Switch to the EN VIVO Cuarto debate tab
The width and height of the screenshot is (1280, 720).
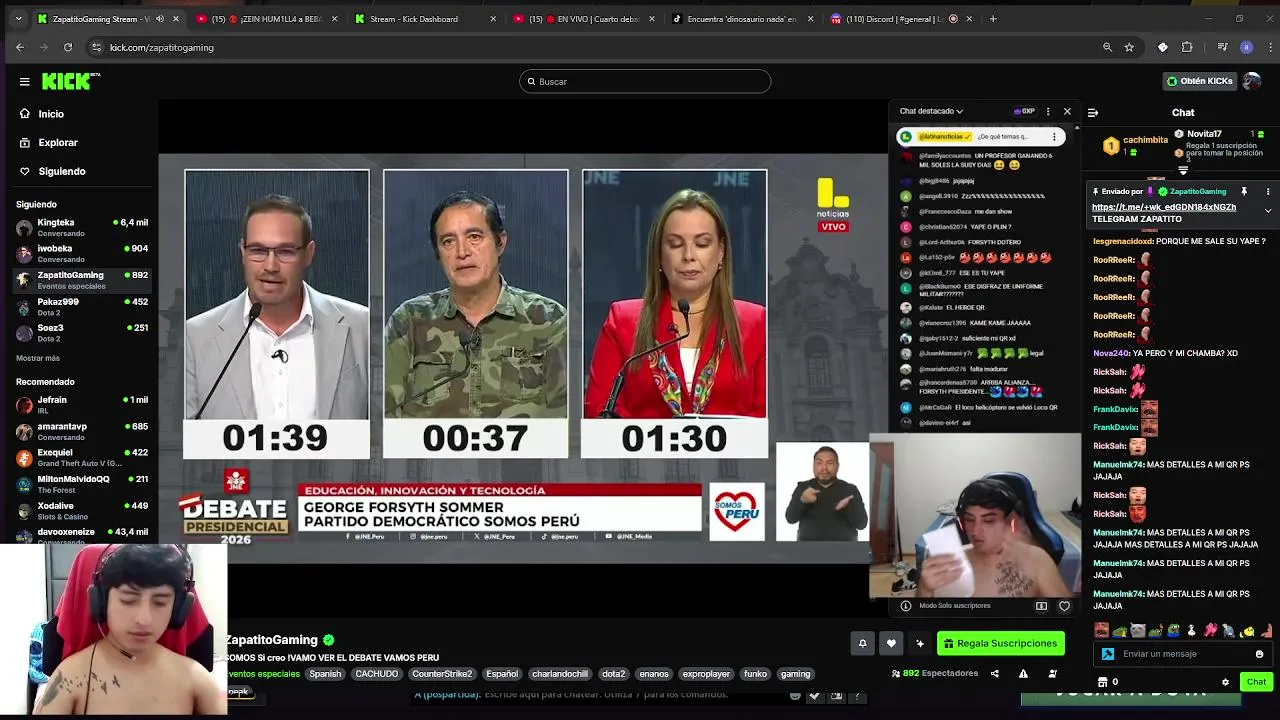(585, 19)
